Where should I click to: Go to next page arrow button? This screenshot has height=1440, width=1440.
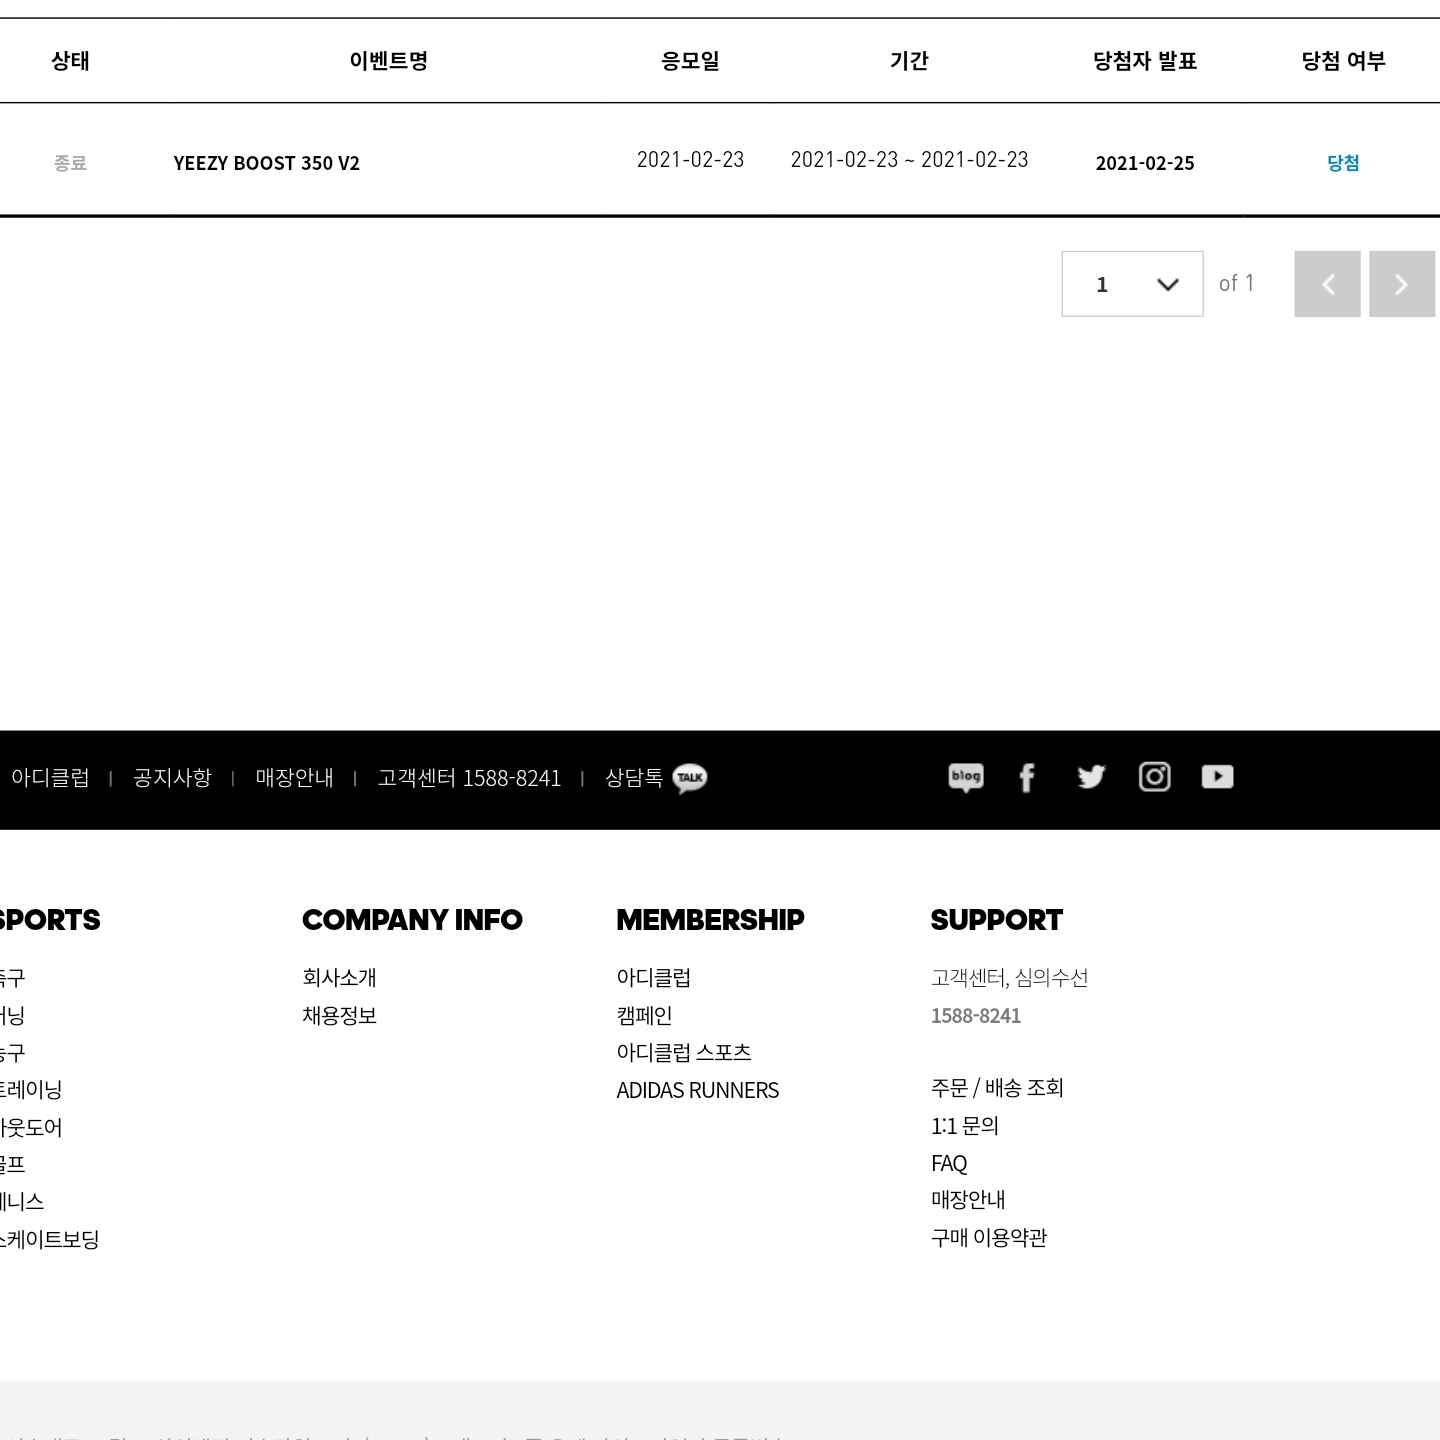tap(1402, 284)
